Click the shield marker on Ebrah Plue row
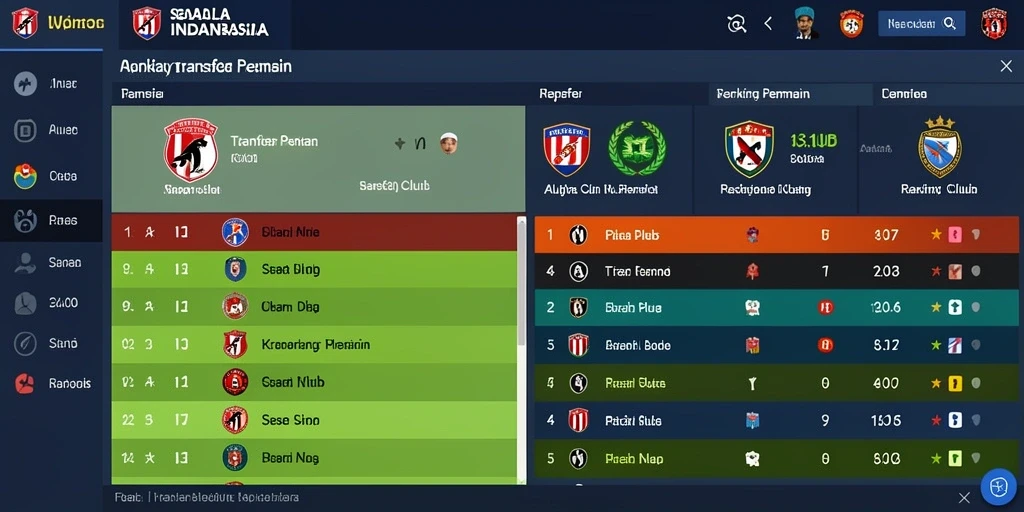 click(976, 307)
